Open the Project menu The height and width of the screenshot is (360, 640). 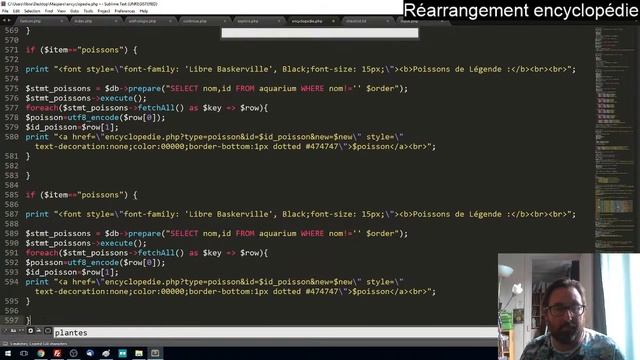[104, 11]
